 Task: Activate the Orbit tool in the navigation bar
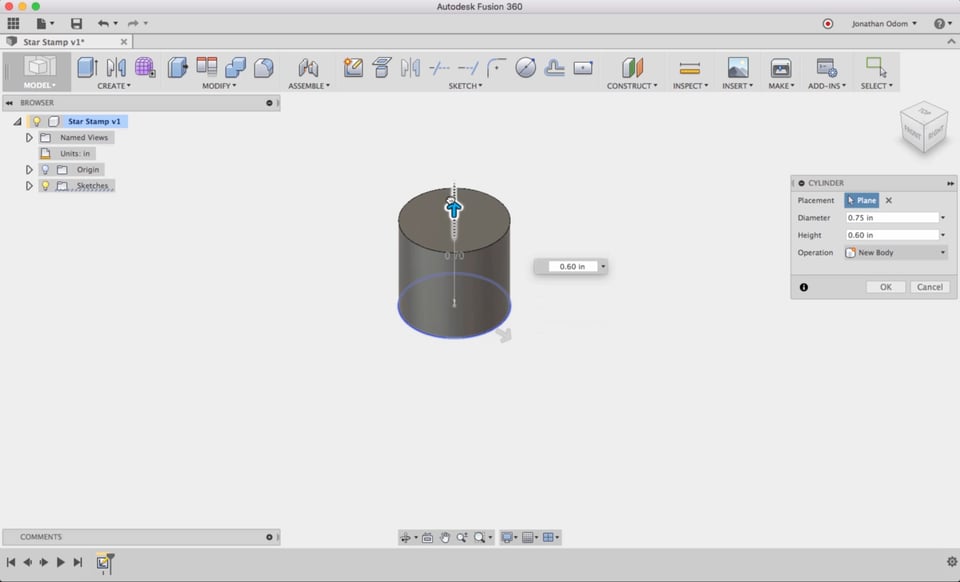(406, 537)
